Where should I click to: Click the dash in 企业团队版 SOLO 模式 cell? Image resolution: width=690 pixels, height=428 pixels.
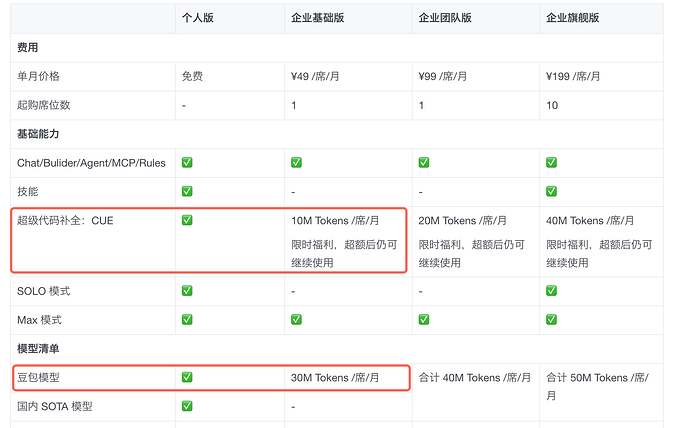point(421,292)
